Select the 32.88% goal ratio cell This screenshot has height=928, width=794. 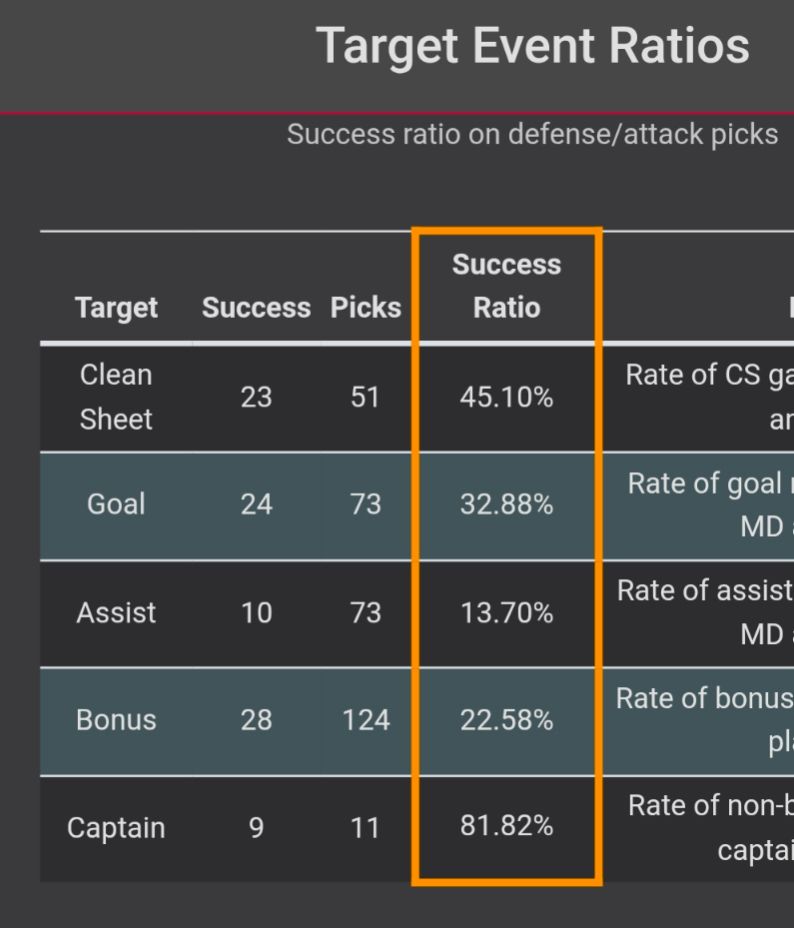pos(506,504)
